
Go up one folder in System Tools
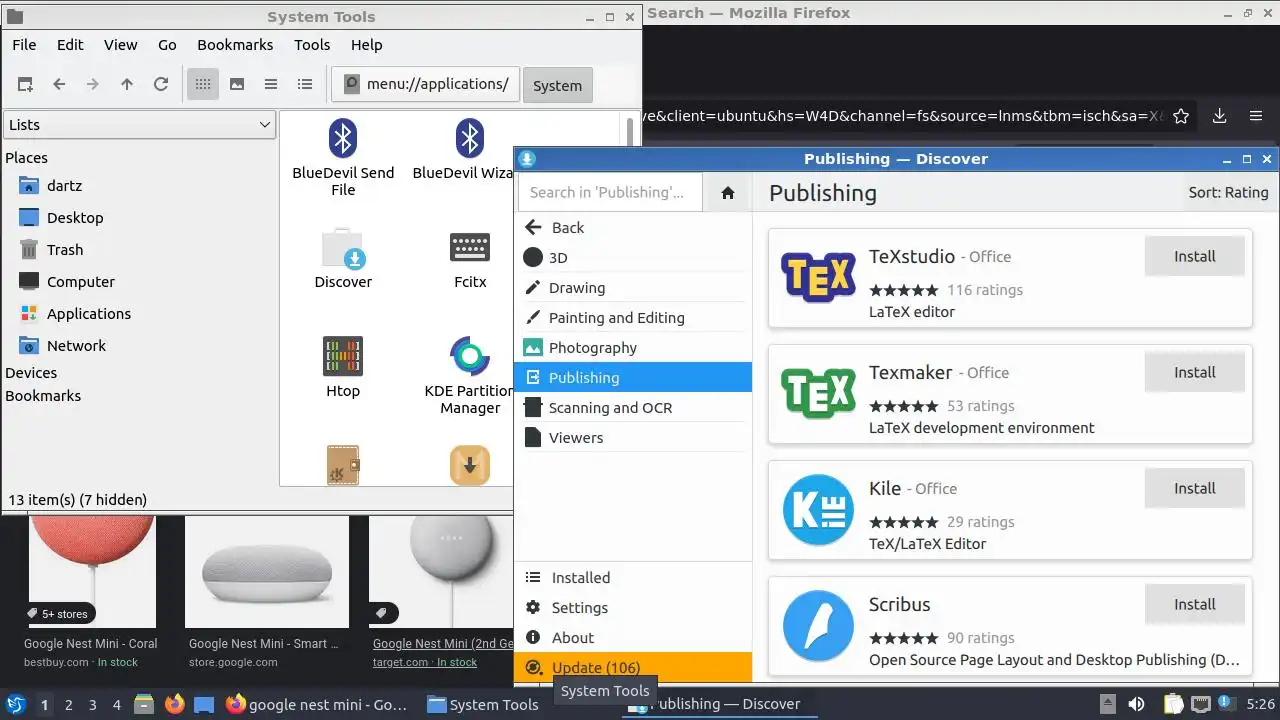click(x=127, y=85)
